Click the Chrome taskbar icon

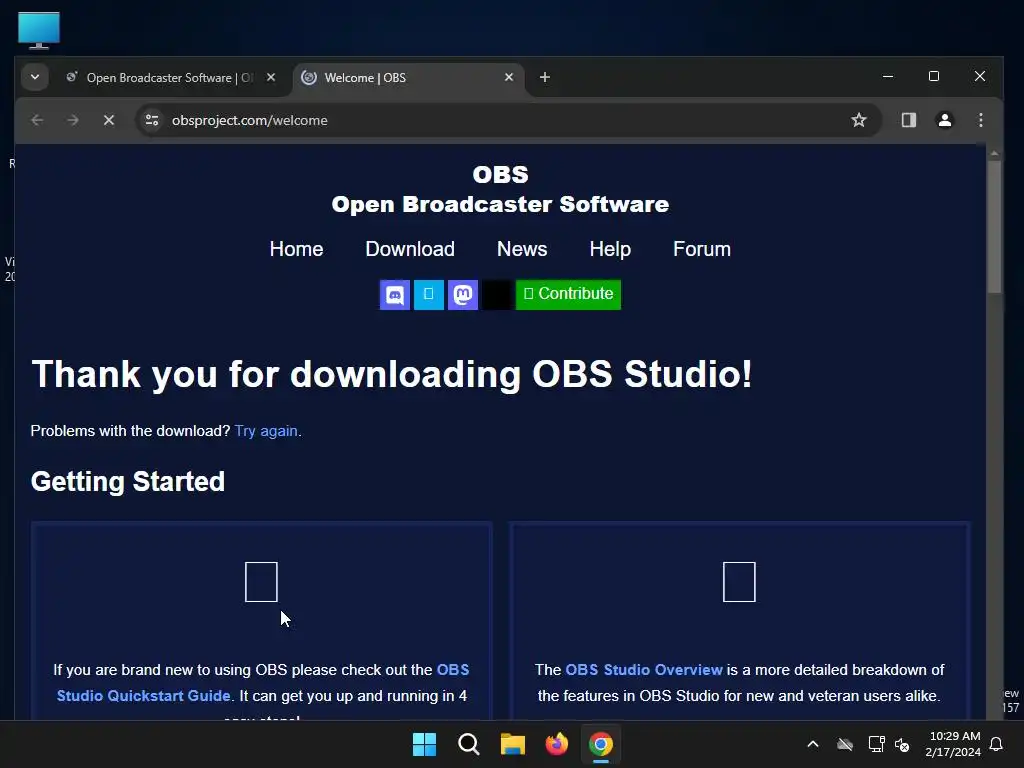click(601, 744)
